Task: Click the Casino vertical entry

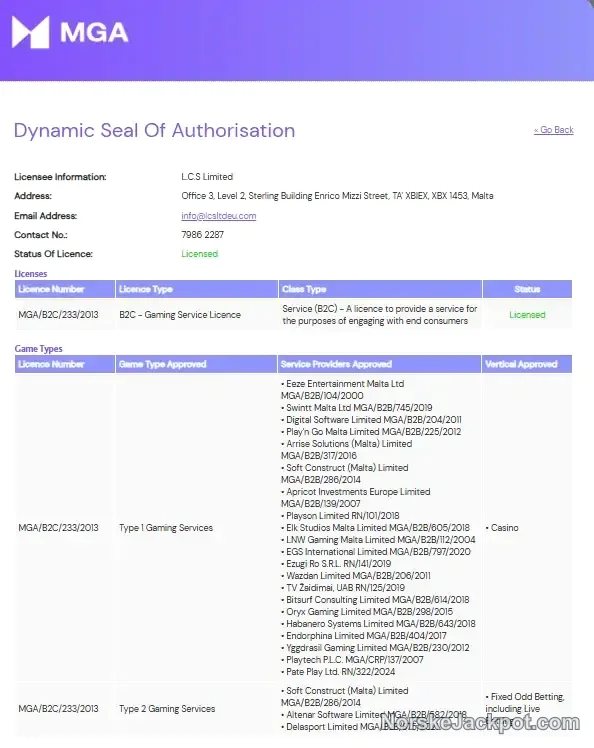Action: (502, 528)
